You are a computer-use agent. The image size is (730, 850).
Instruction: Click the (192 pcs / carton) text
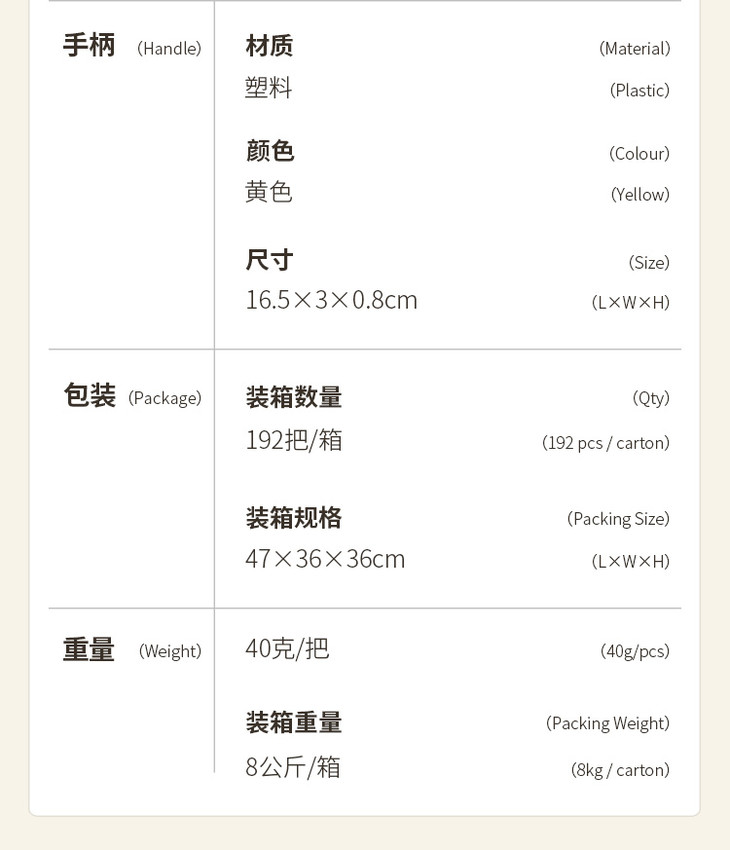tap(605, 442)
